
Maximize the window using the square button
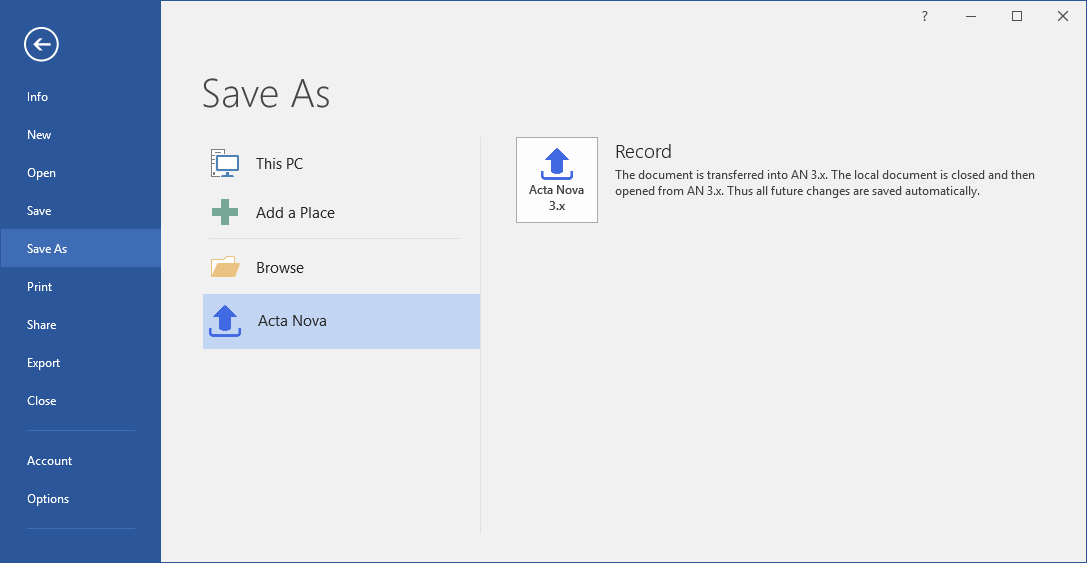pyautogui.click(x=1017, y=17)
